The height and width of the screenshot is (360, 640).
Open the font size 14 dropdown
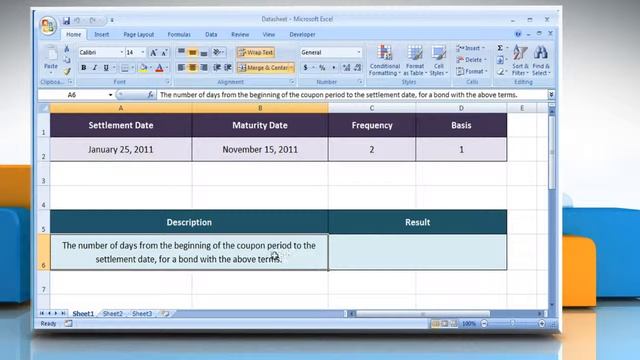(x=142, y=53)
